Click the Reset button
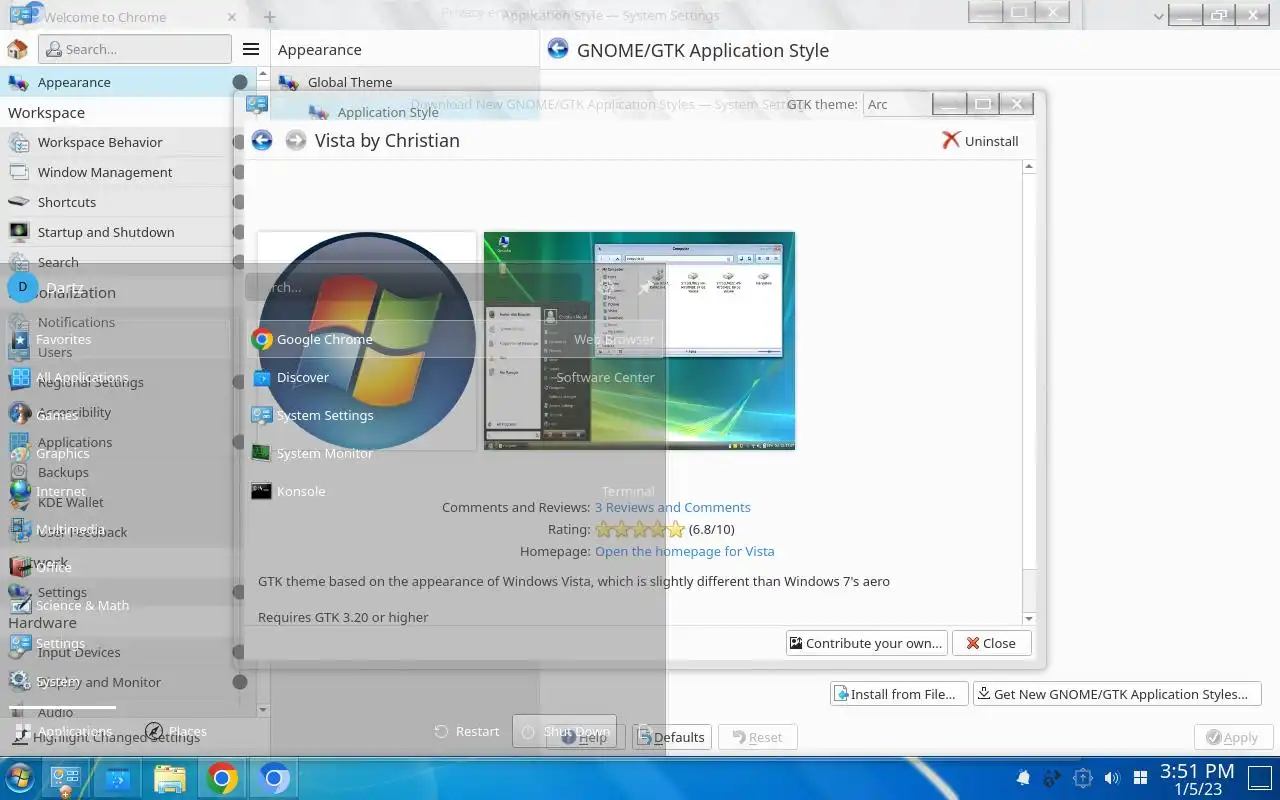The width and height of the screenshot is (1280, 800). pyautogui.click(x=758, y=737)
